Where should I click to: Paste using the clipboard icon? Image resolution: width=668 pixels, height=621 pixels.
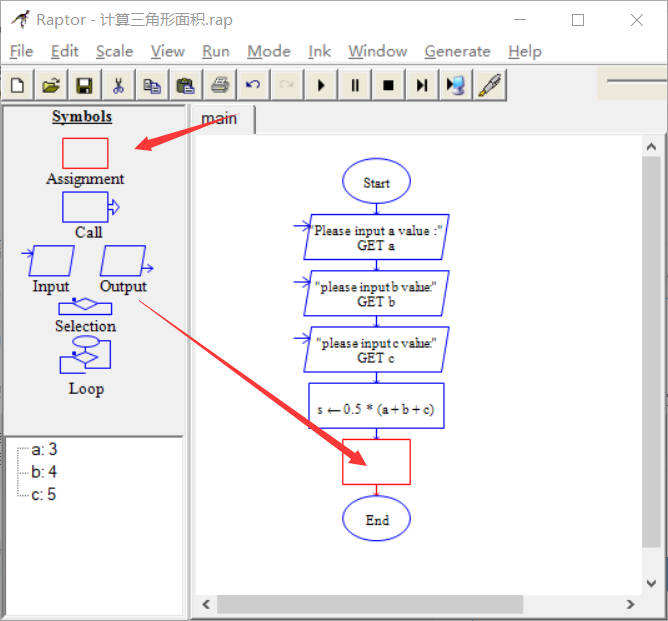tap(185, 85)
